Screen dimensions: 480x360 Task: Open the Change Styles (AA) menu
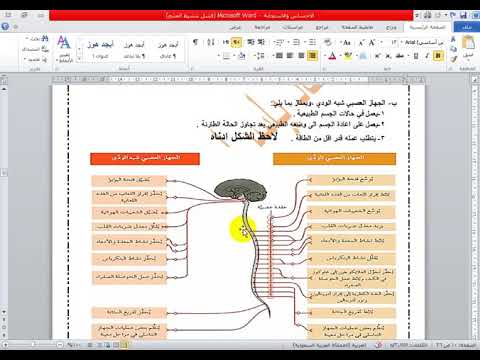pos(64,50)
